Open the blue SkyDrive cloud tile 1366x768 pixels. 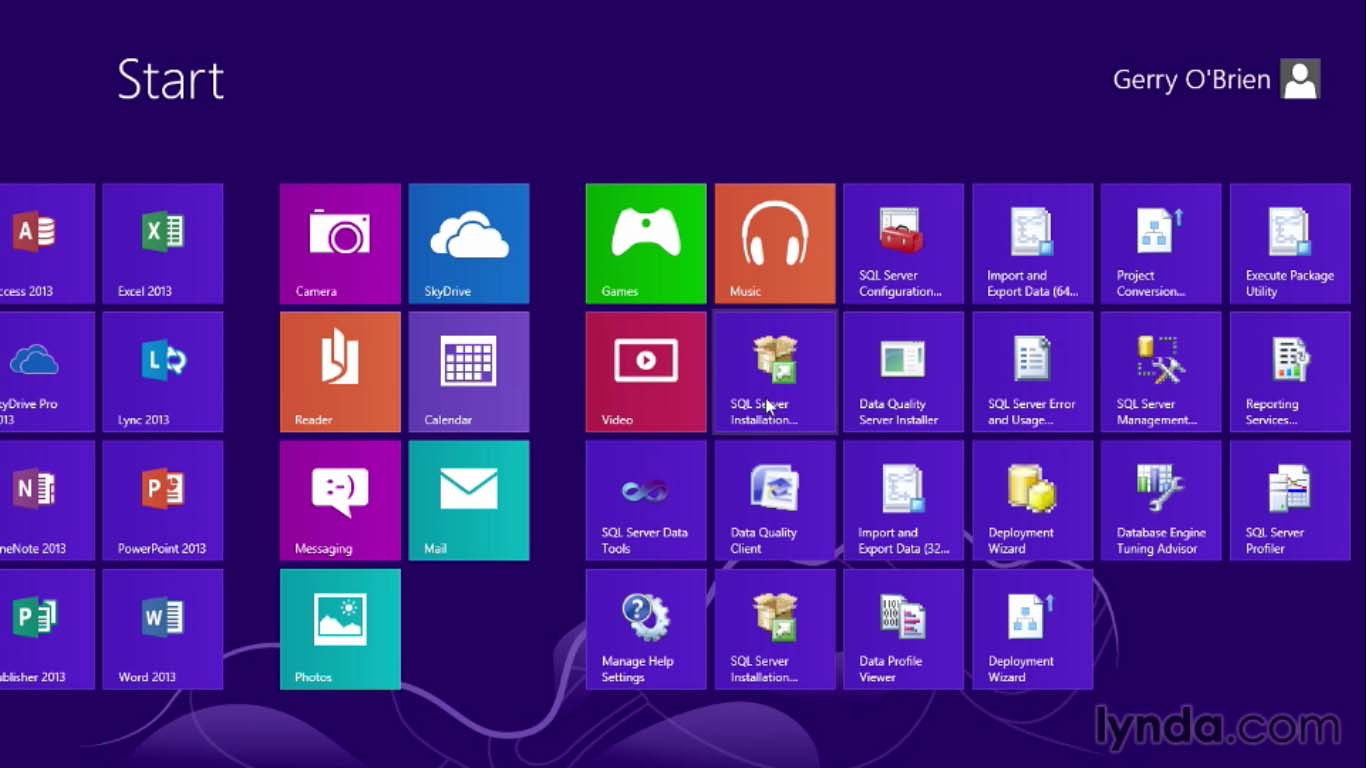469,243
